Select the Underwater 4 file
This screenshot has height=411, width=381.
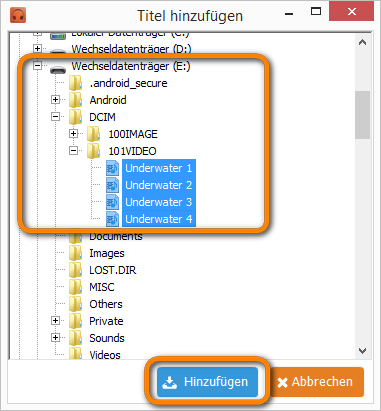point(159,219)
